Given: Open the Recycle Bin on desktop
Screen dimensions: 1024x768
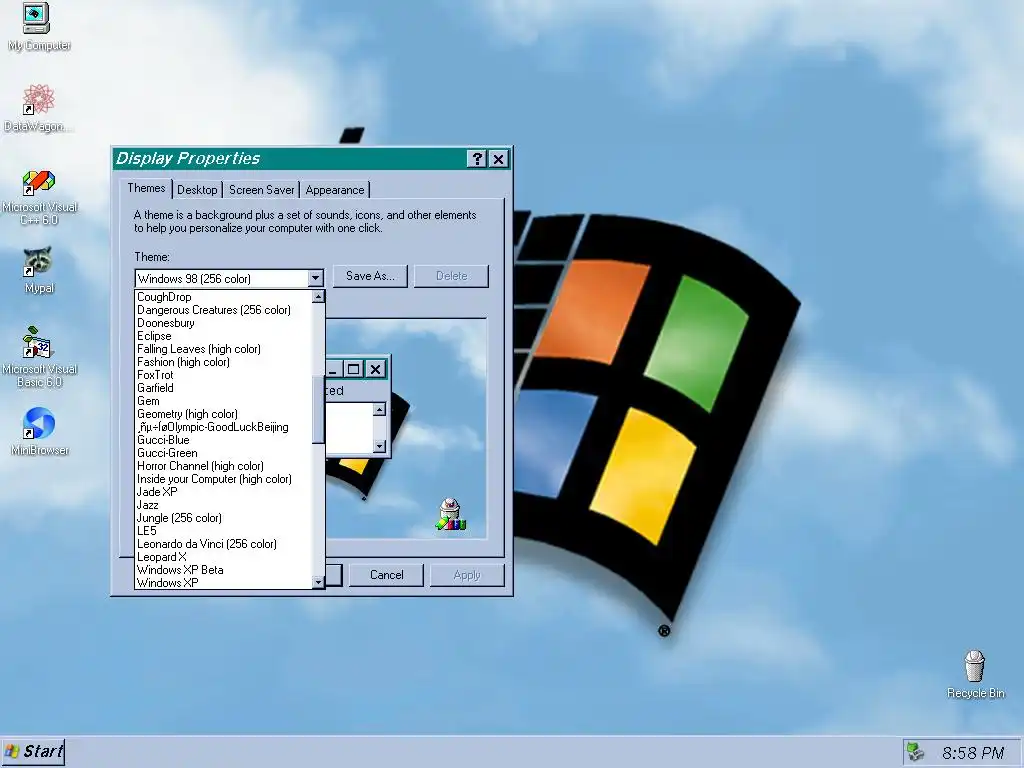Looking at the screenshot, I should (x=975, y=674).
